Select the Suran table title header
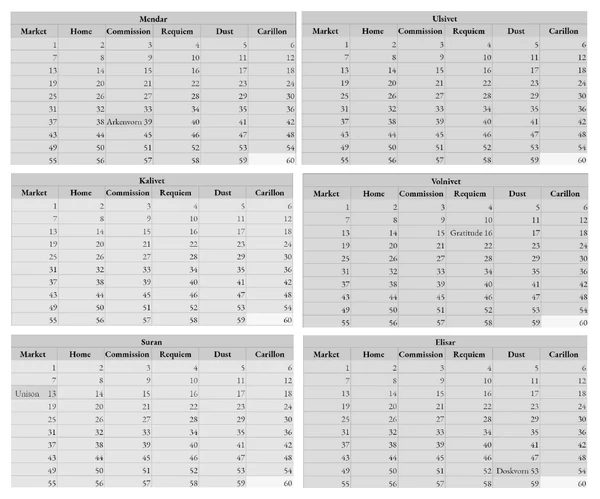 tap(152, 342)
